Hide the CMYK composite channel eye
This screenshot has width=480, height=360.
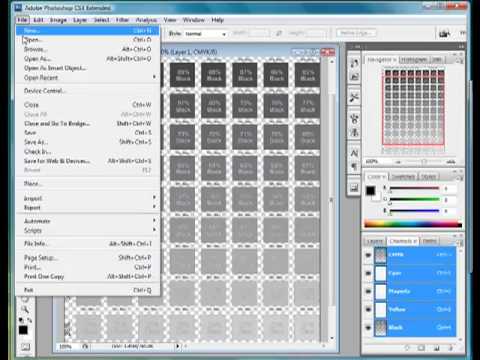point(368,255)
